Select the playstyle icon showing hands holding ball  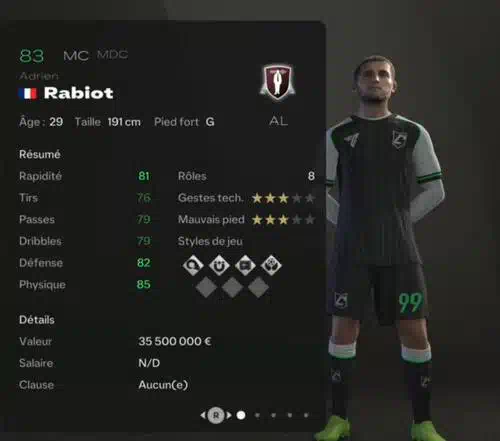pyautogui.click(x=271, y=265)
